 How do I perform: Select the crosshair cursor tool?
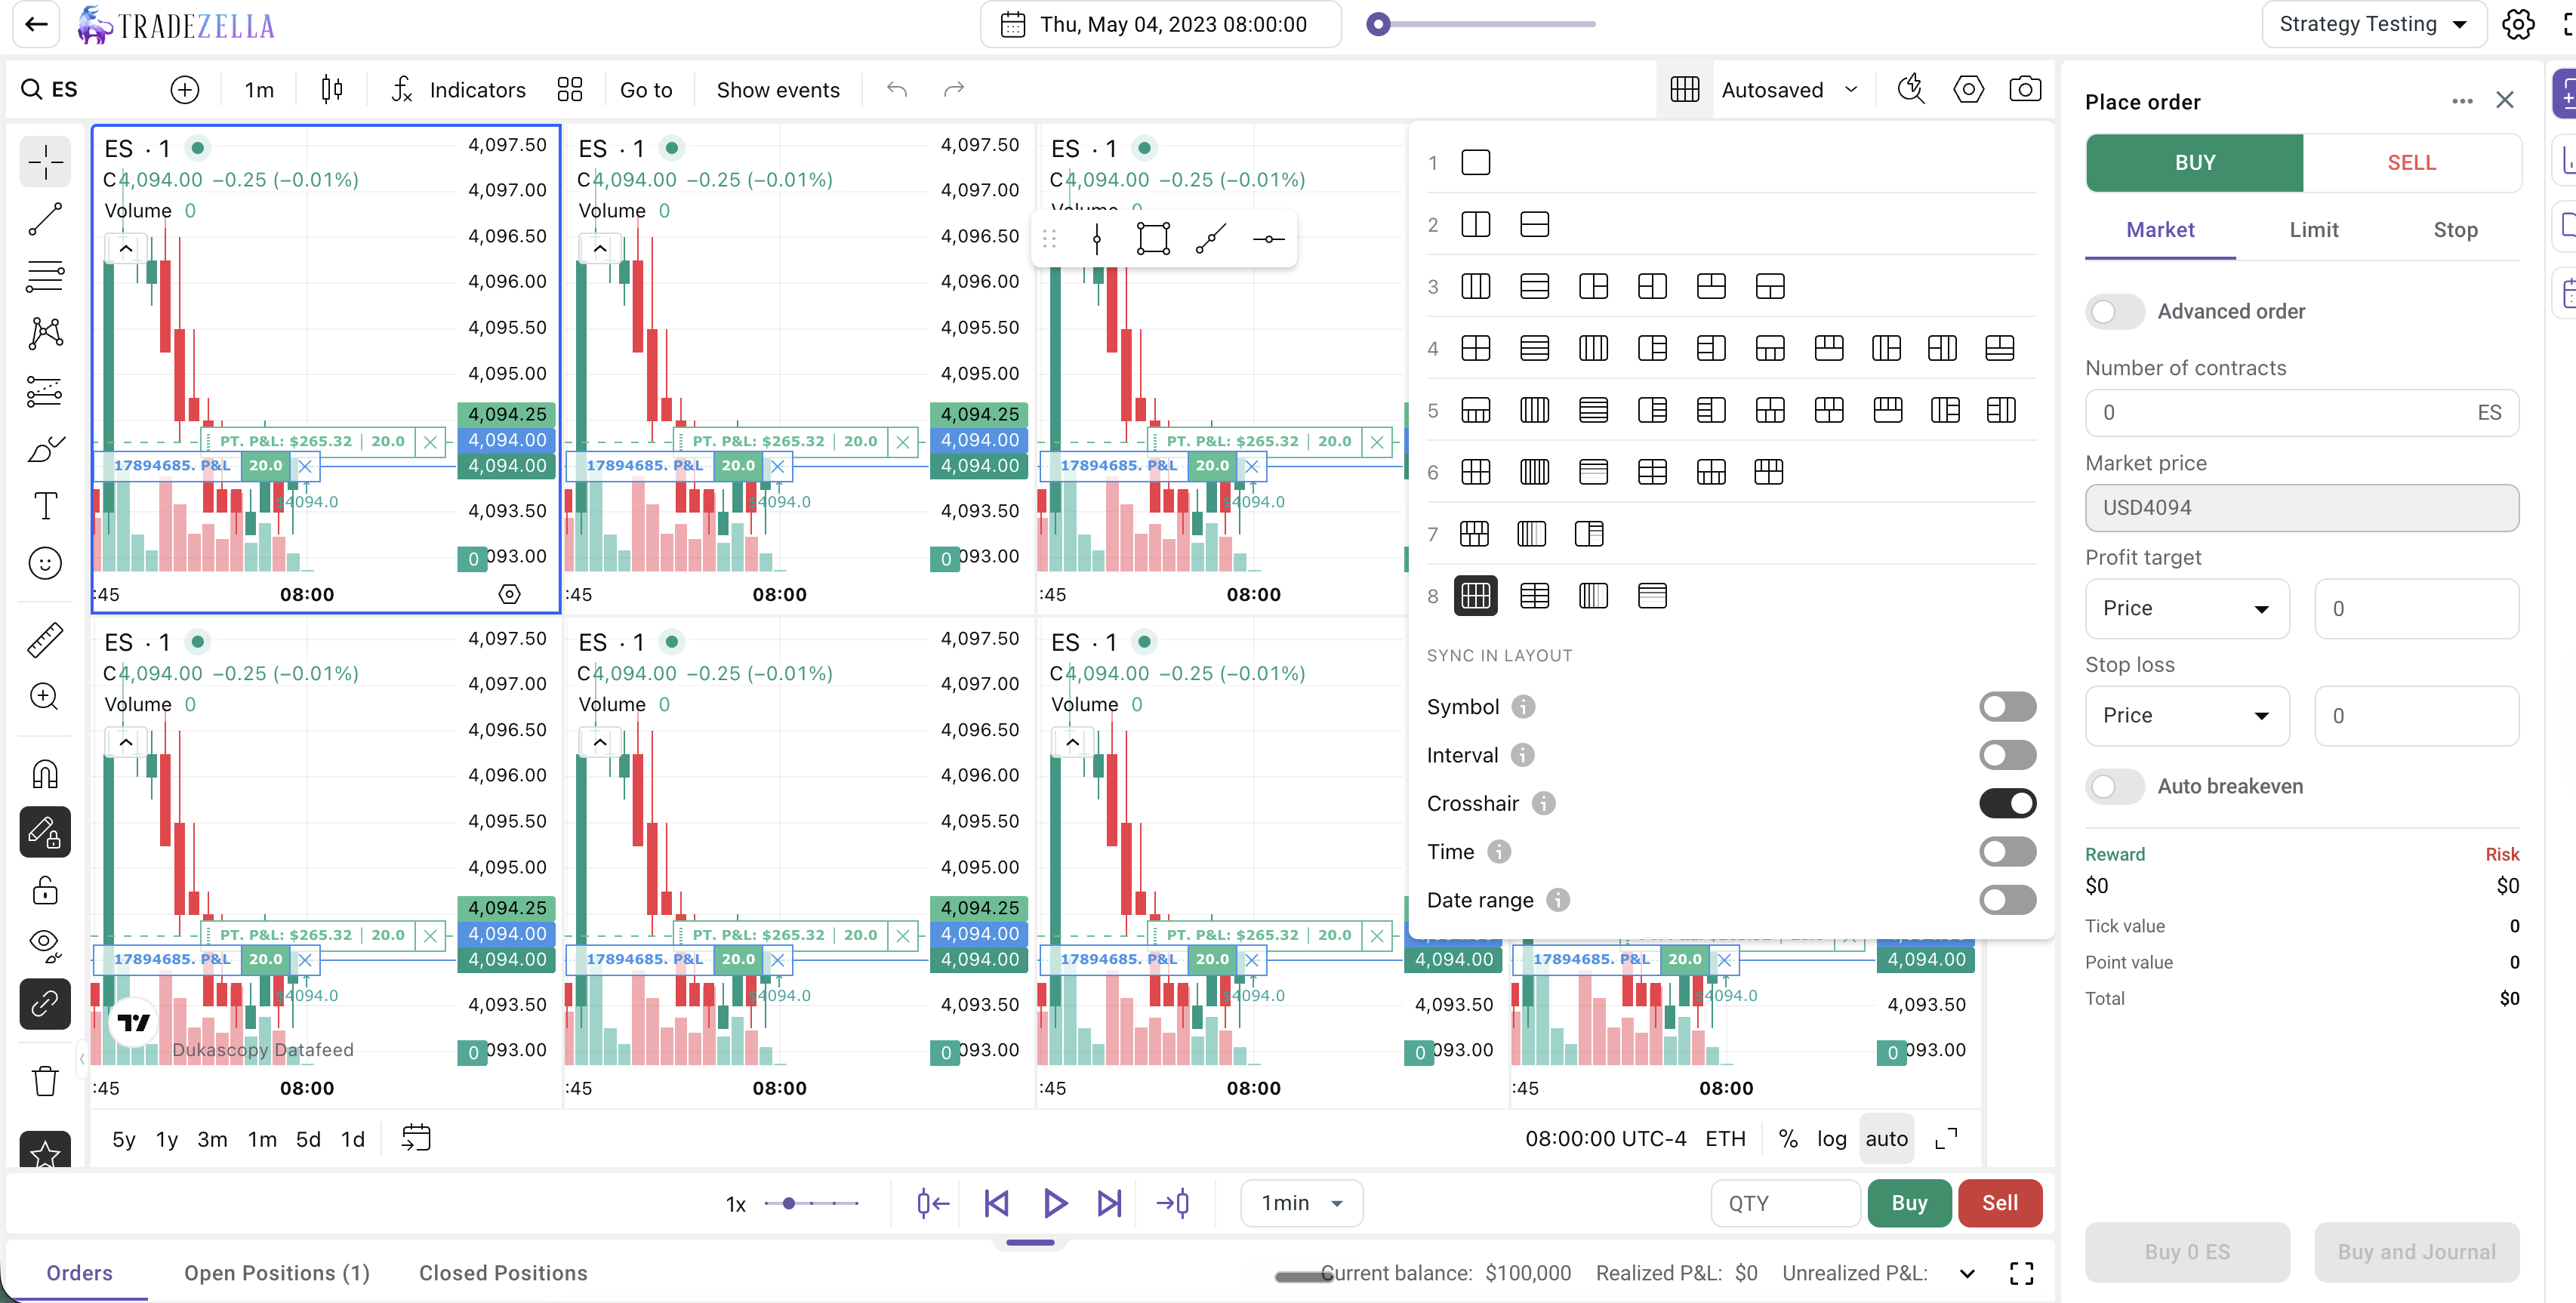45,162
